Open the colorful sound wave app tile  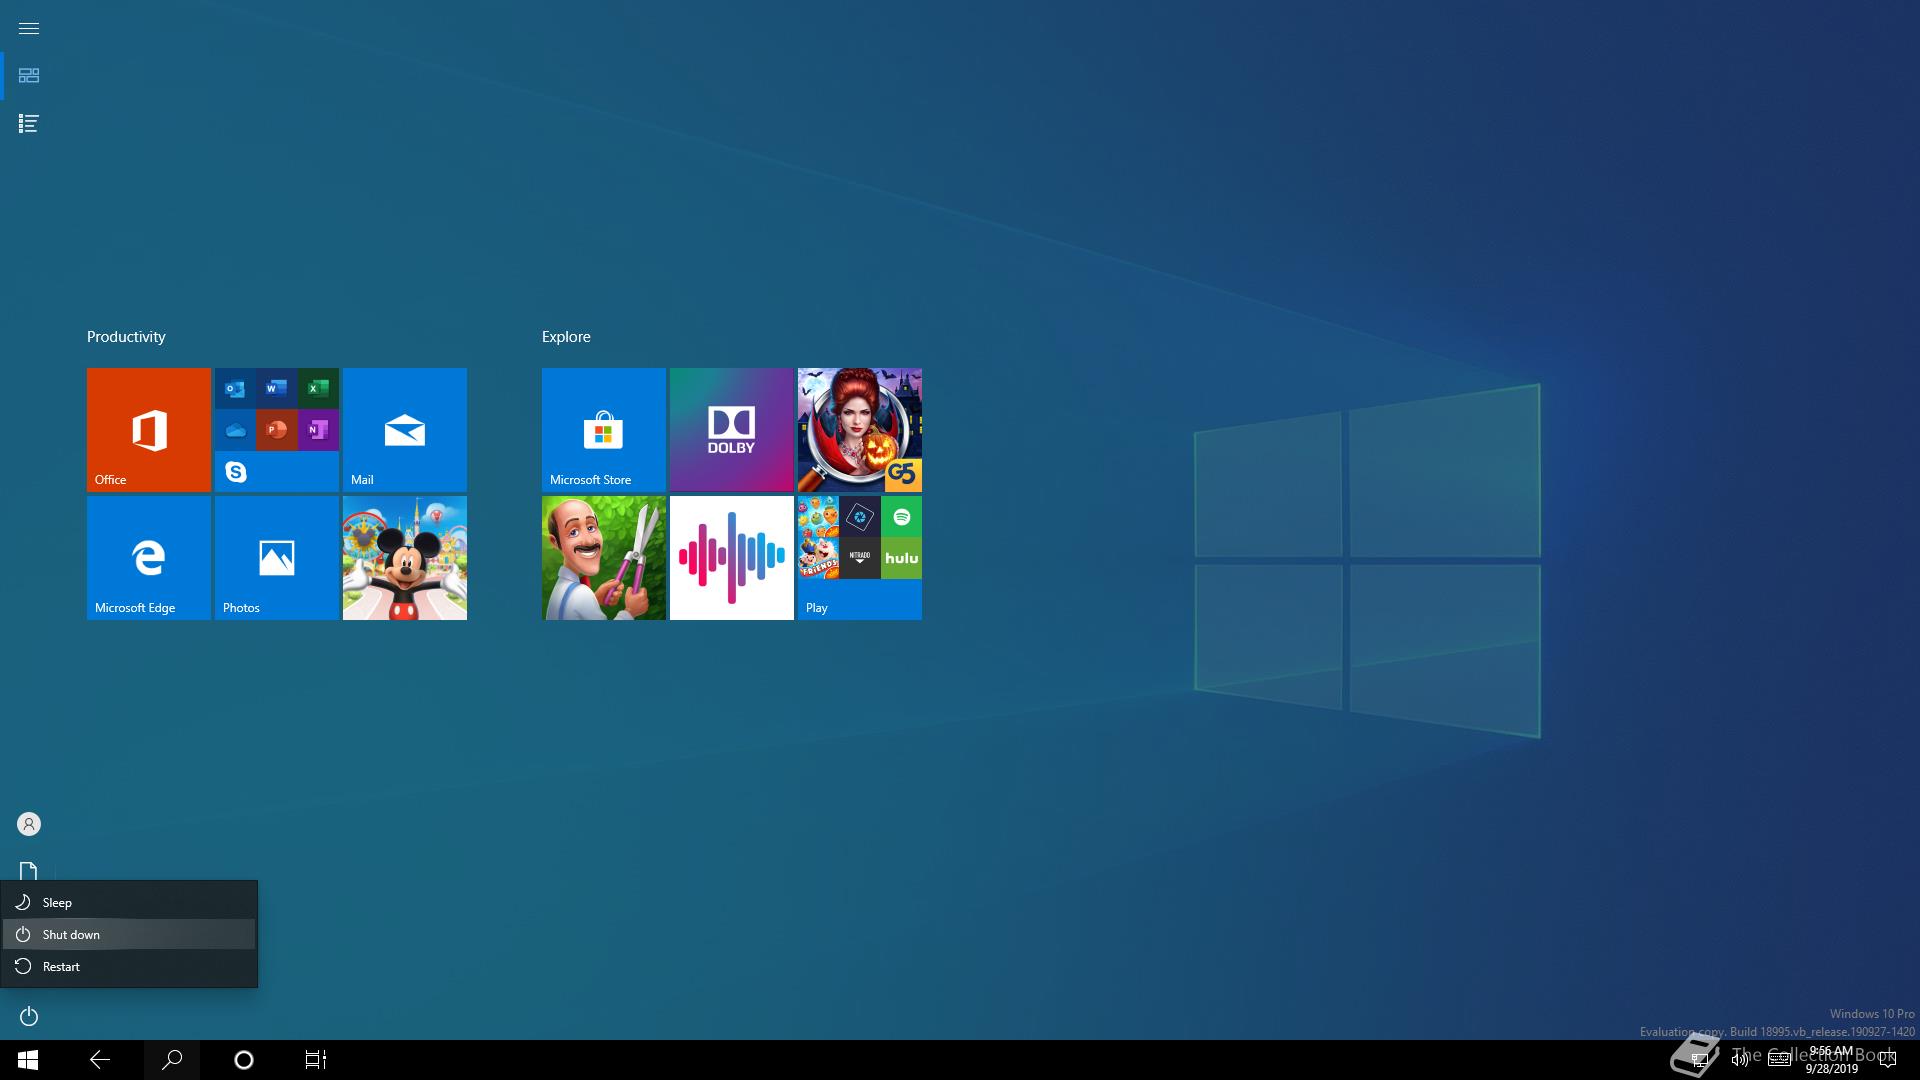tap(732, 558)
